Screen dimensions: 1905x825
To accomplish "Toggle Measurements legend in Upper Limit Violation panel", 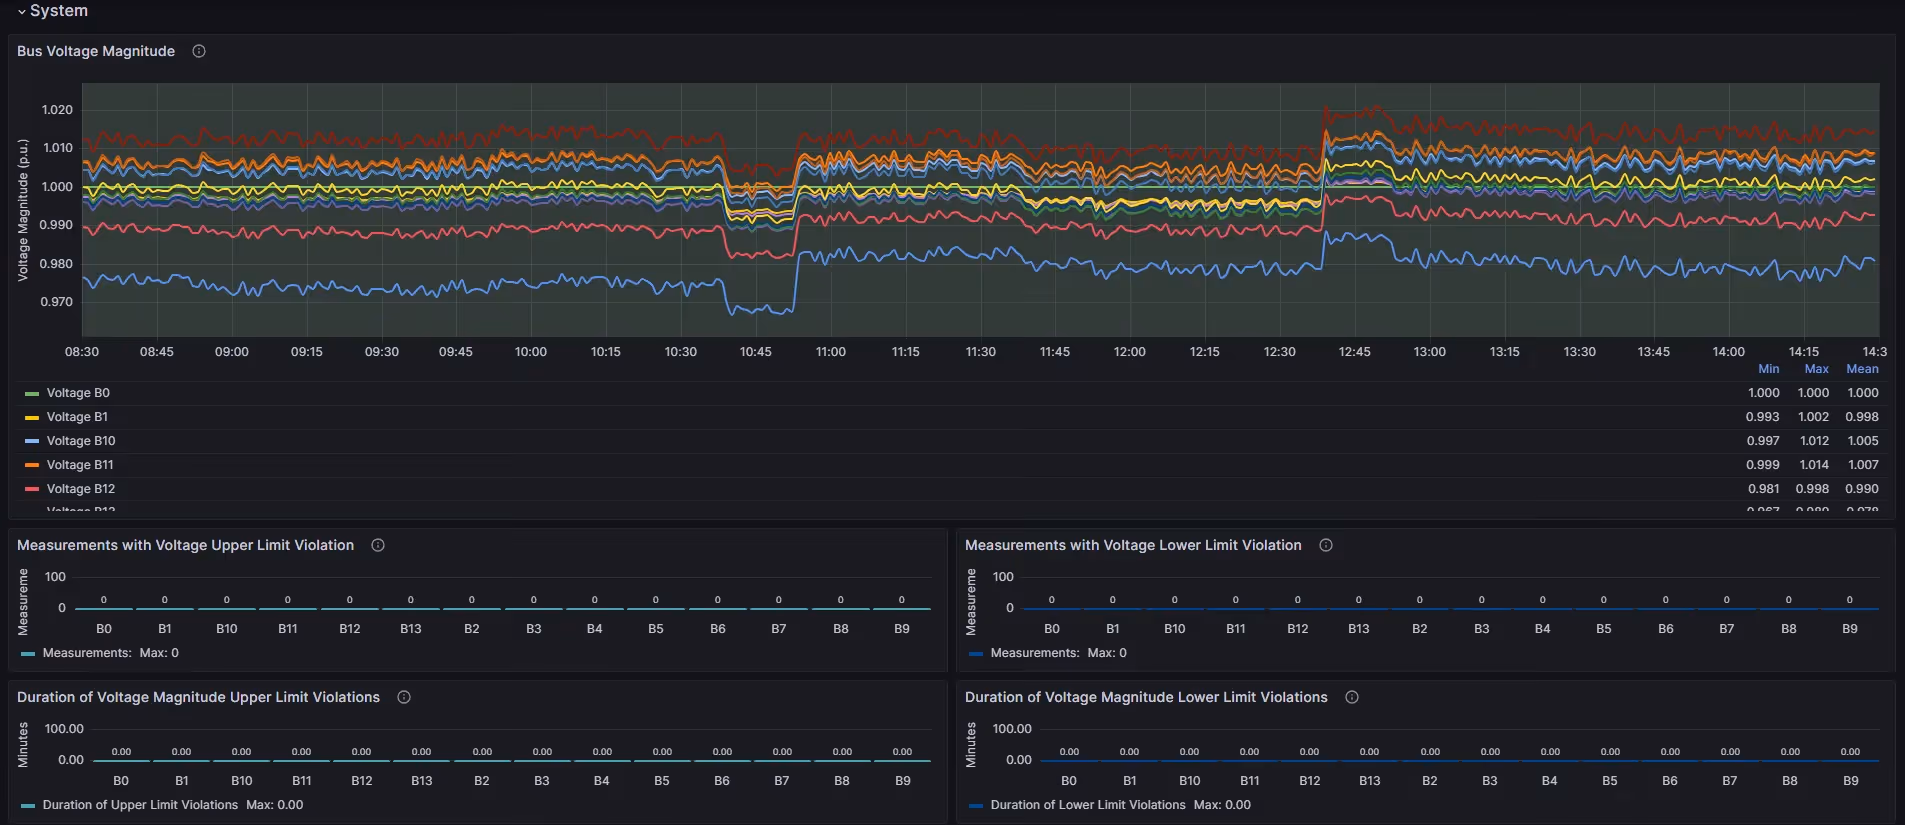I will point(87,653).
